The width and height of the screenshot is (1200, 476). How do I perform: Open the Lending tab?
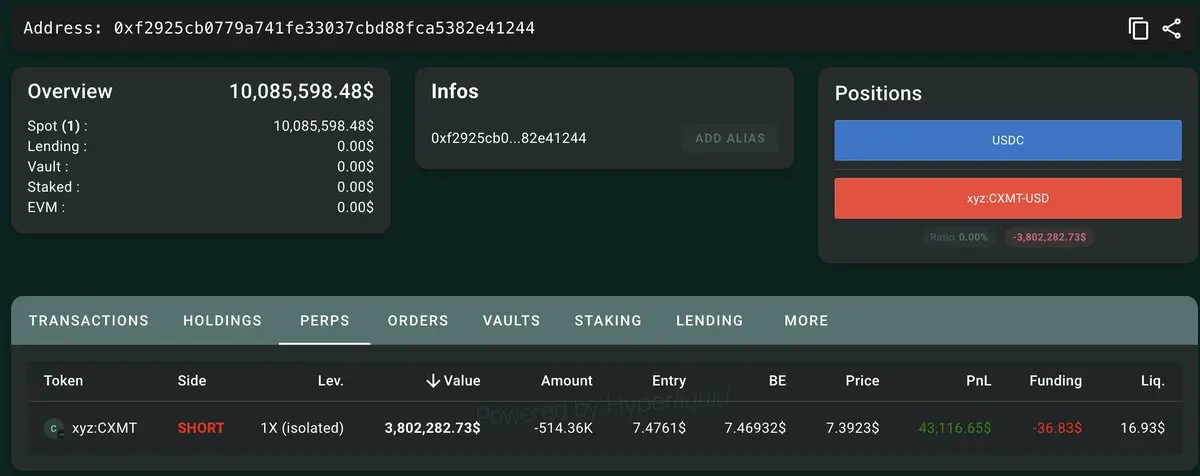click(x=710, y=321)
